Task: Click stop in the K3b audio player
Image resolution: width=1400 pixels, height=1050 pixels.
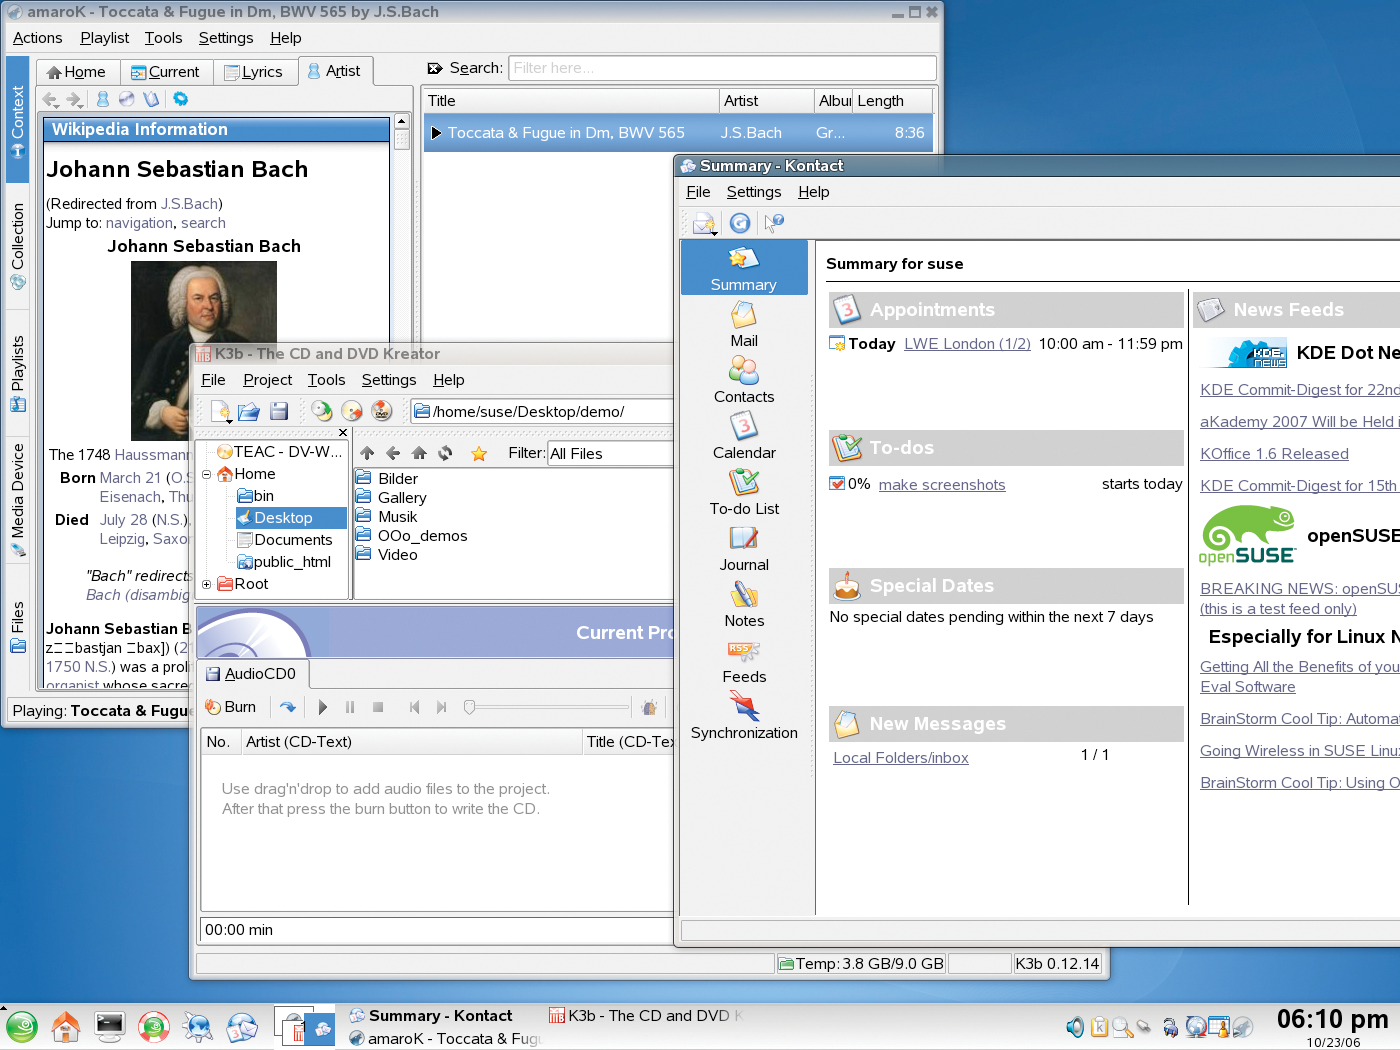Action: pos(378,707)
